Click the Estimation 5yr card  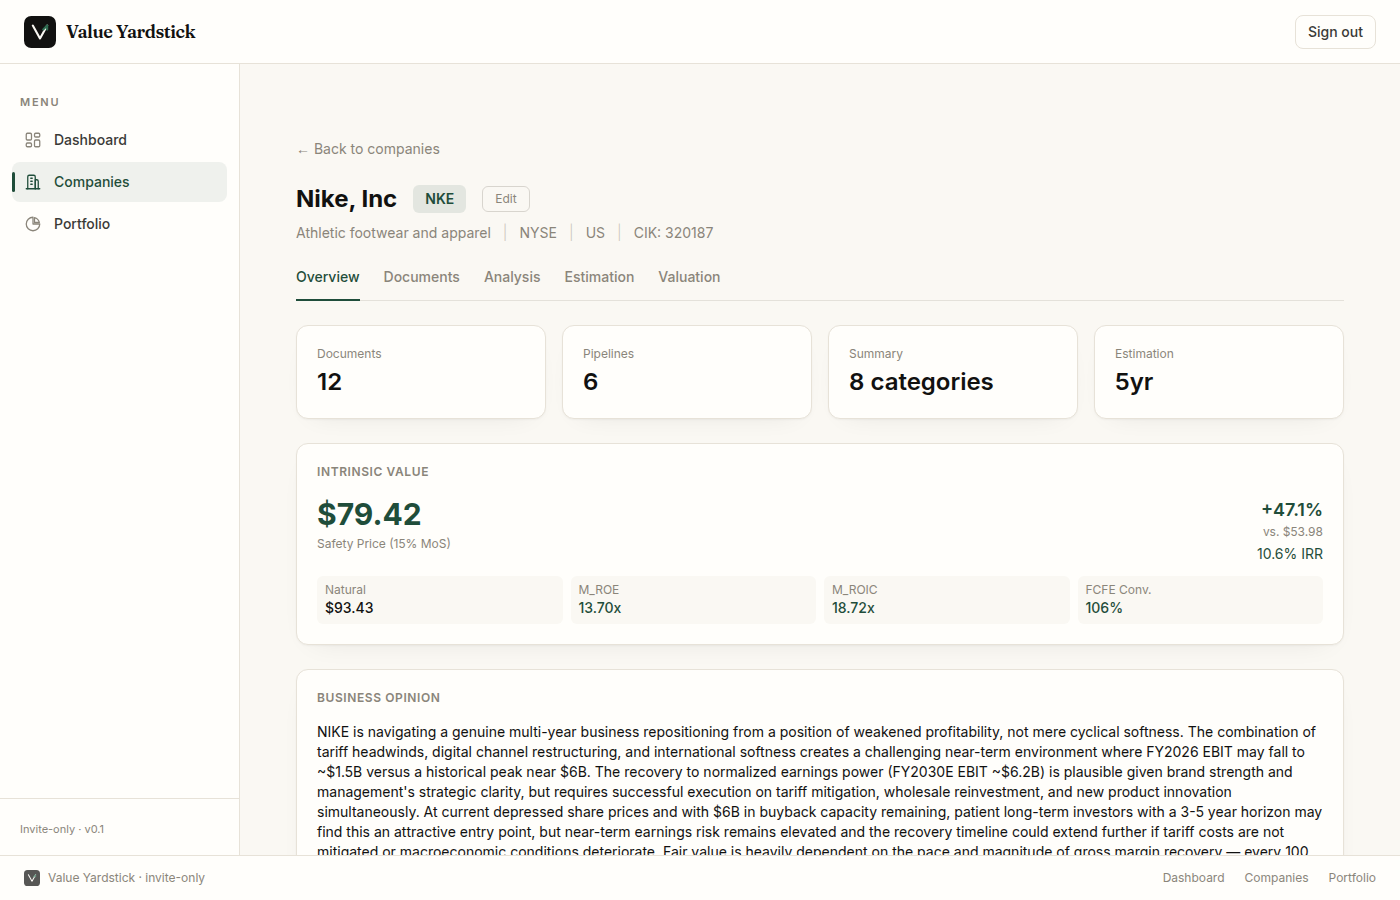1219,372
